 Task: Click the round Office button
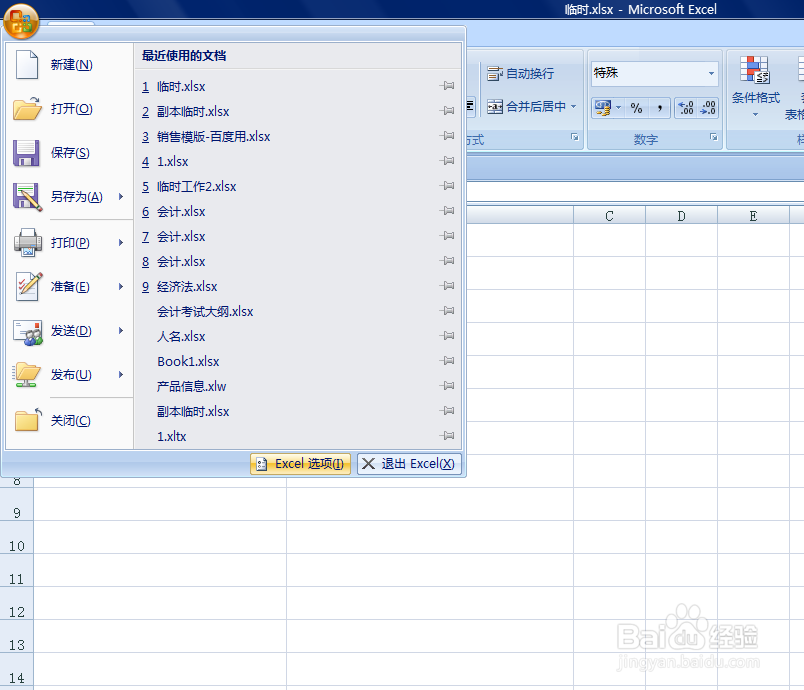click(21, 22)
